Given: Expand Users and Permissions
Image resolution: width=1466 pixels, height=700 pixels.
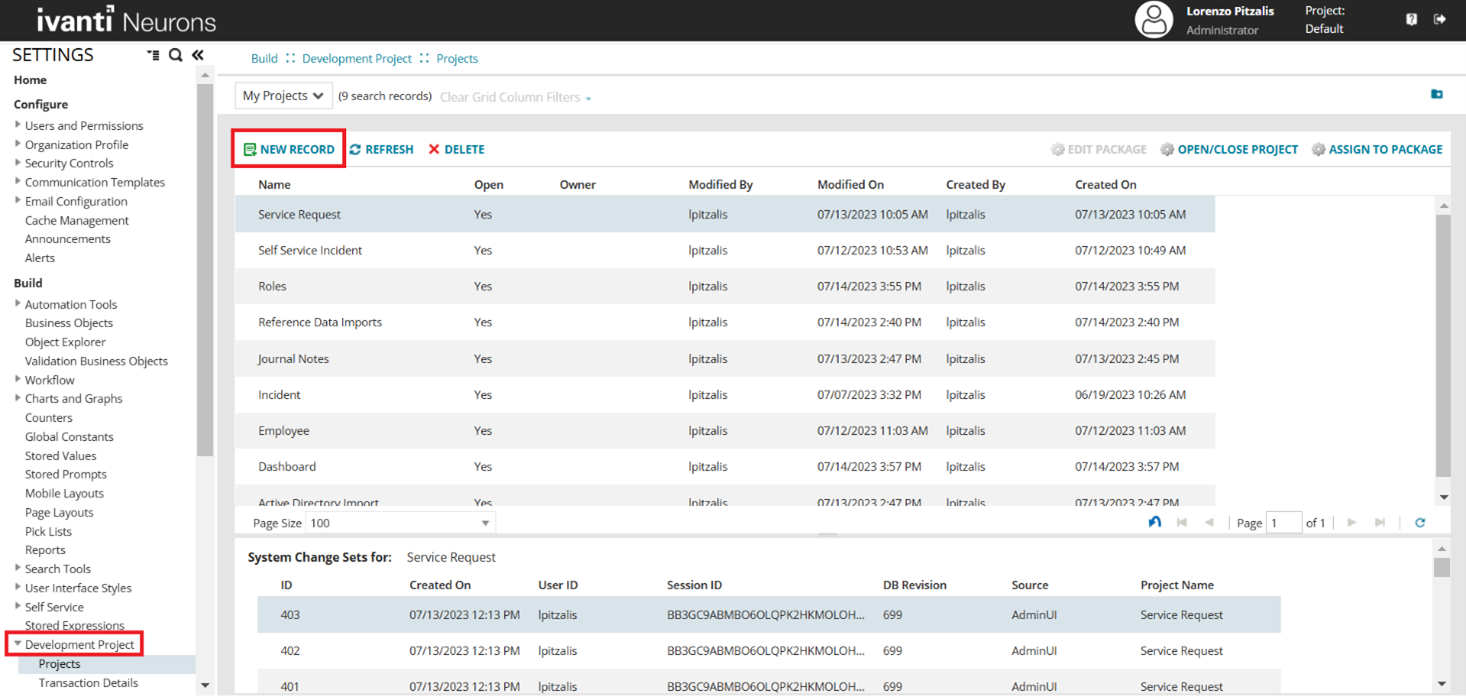Looking at the screenshot, I should 18,125.
